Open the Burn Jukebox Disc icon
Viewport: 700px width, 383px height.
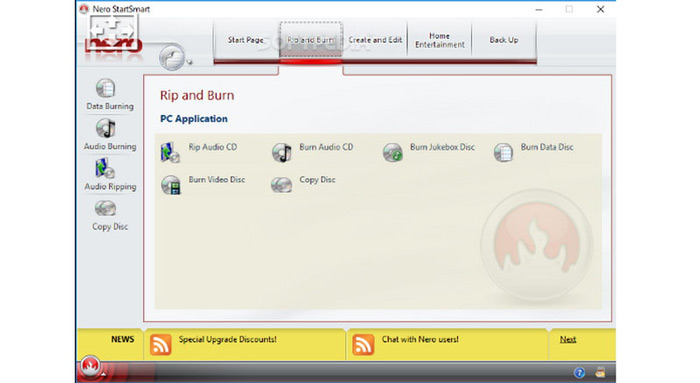click(x=392, y=153)
